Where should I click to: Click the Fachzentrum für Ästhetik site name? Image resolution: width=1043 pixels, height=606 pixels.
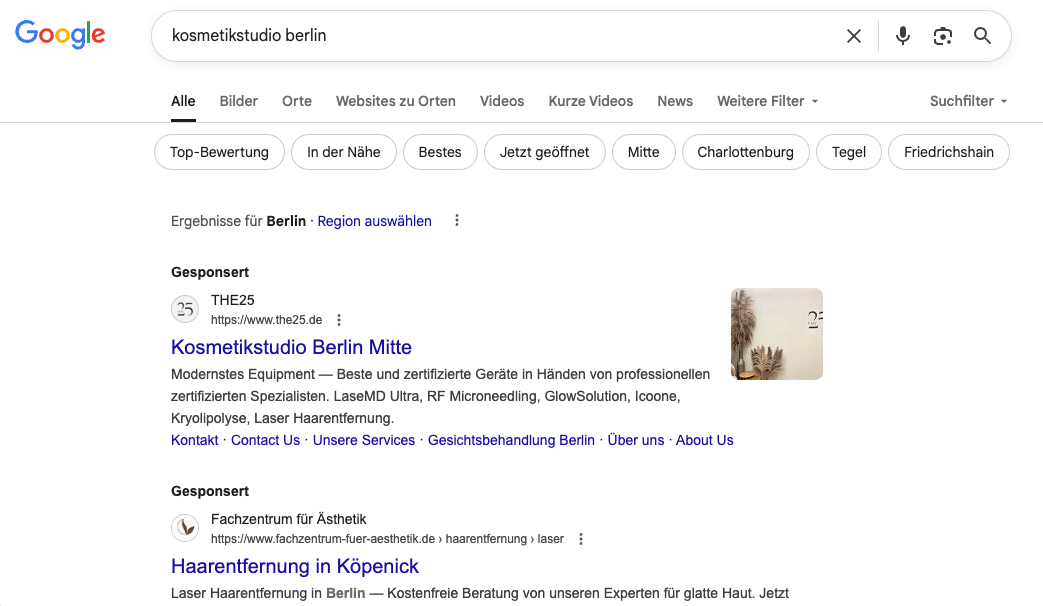tap(289, 520)
